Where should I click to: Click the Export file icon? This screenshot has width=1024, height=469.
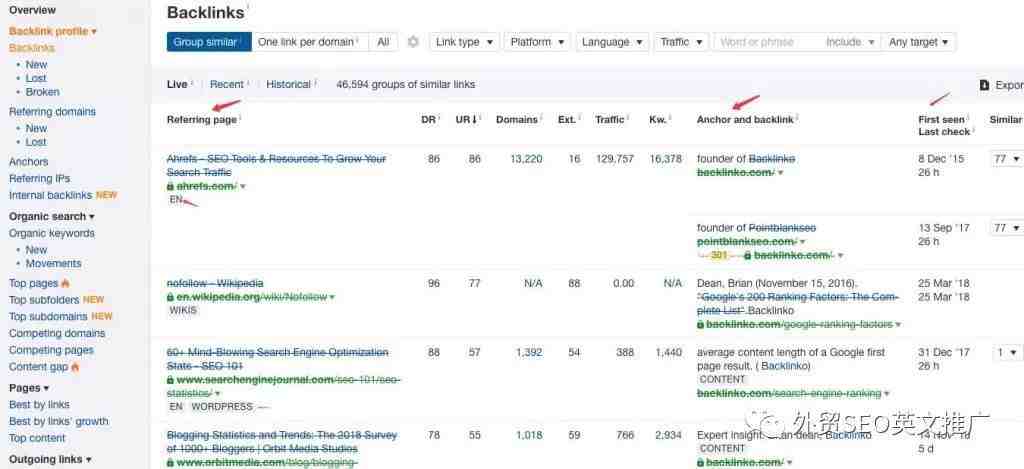pyautogui.click(x=984, y=85)
